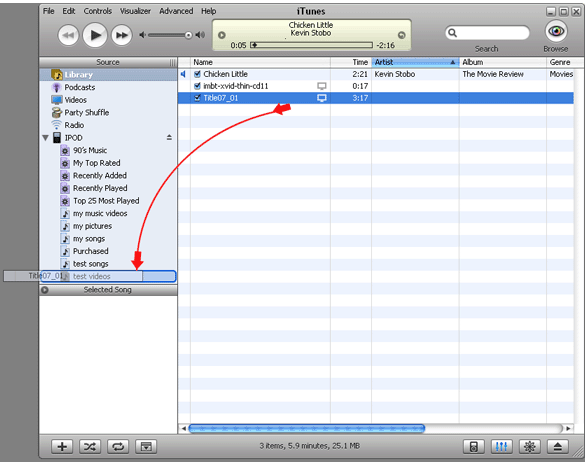Image resolution: width=588 pixels, height=462 pixels.
Task: Open the Recently Added playlist
Action: click(x=108, y=176)
